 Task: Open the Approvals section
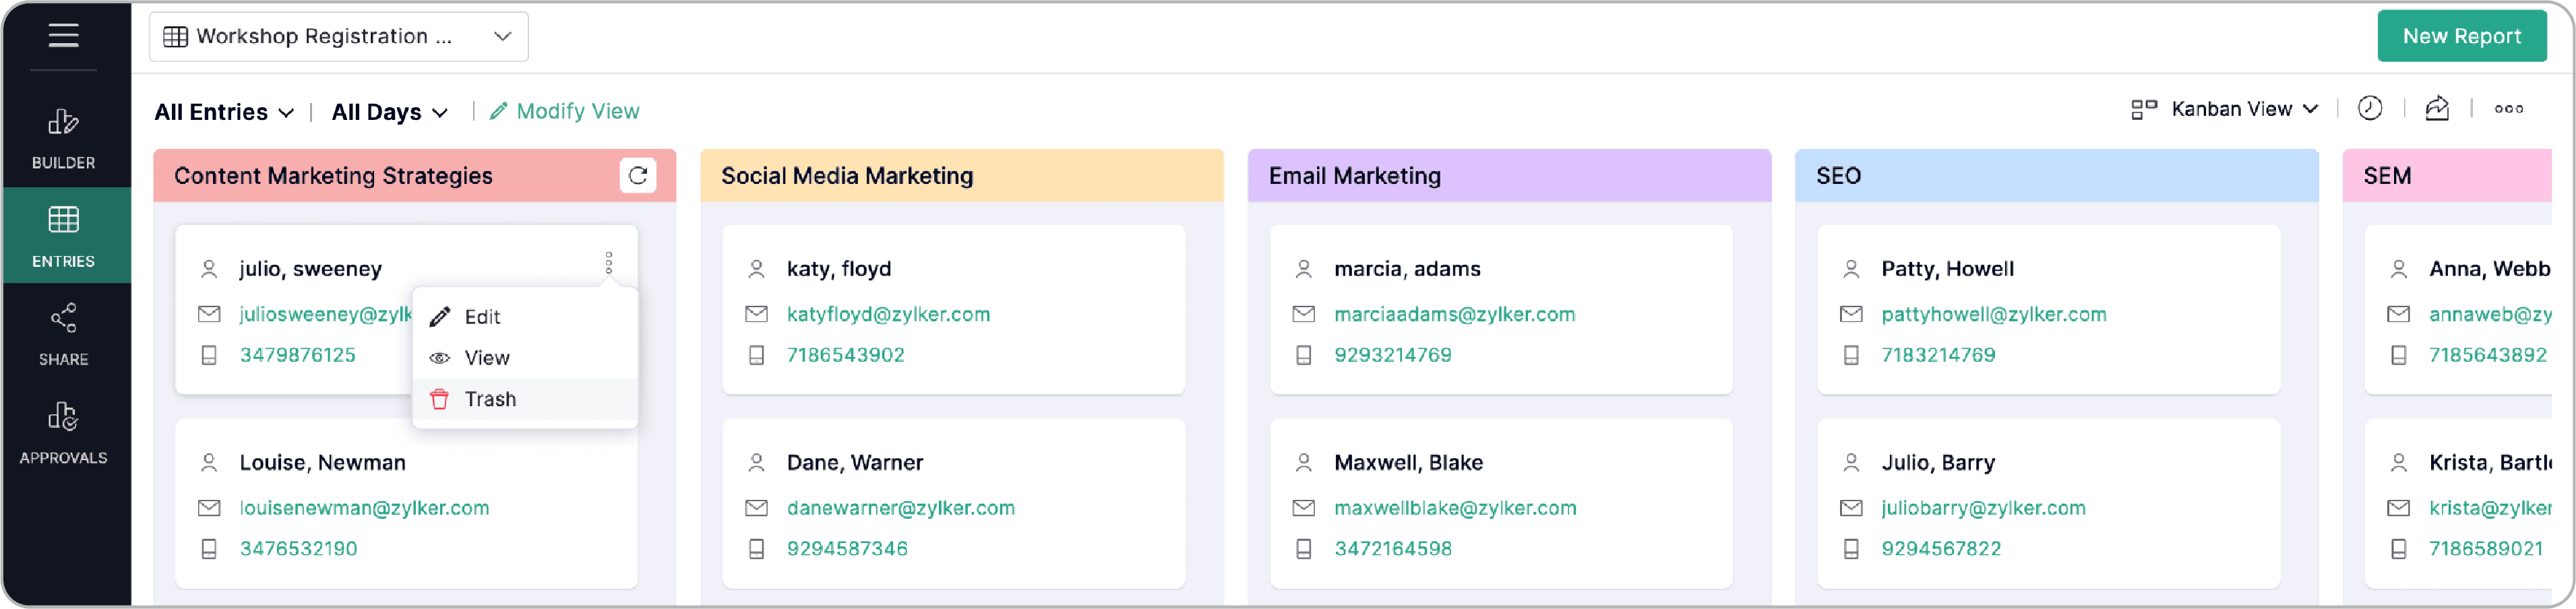click(63, 432)
